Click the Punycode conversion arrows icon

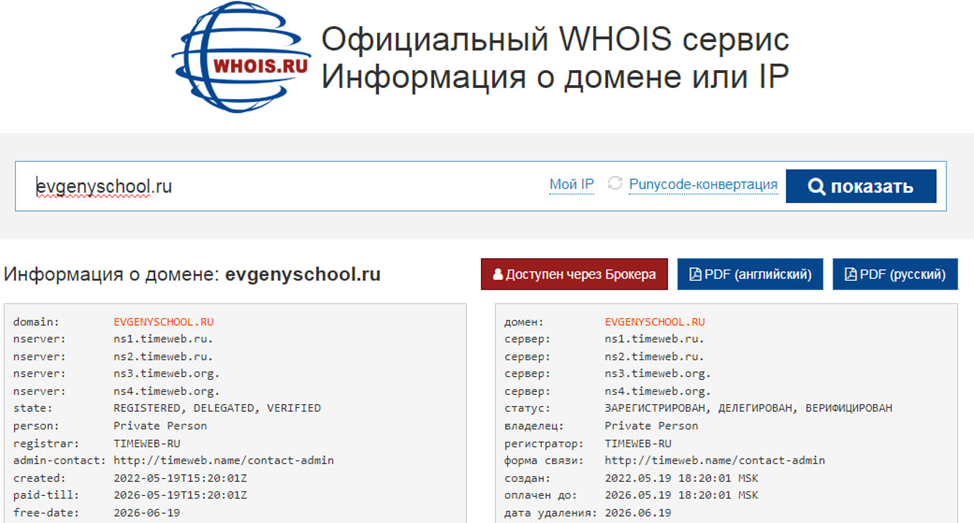[x=615, y=184]
